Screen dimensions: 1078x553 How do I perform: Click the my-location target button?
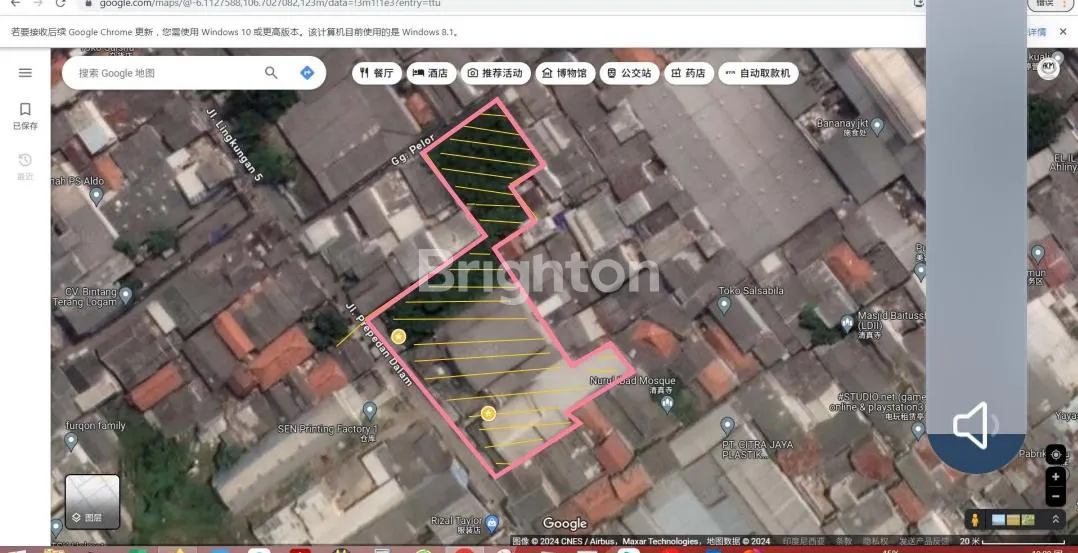click(1055, 454)
